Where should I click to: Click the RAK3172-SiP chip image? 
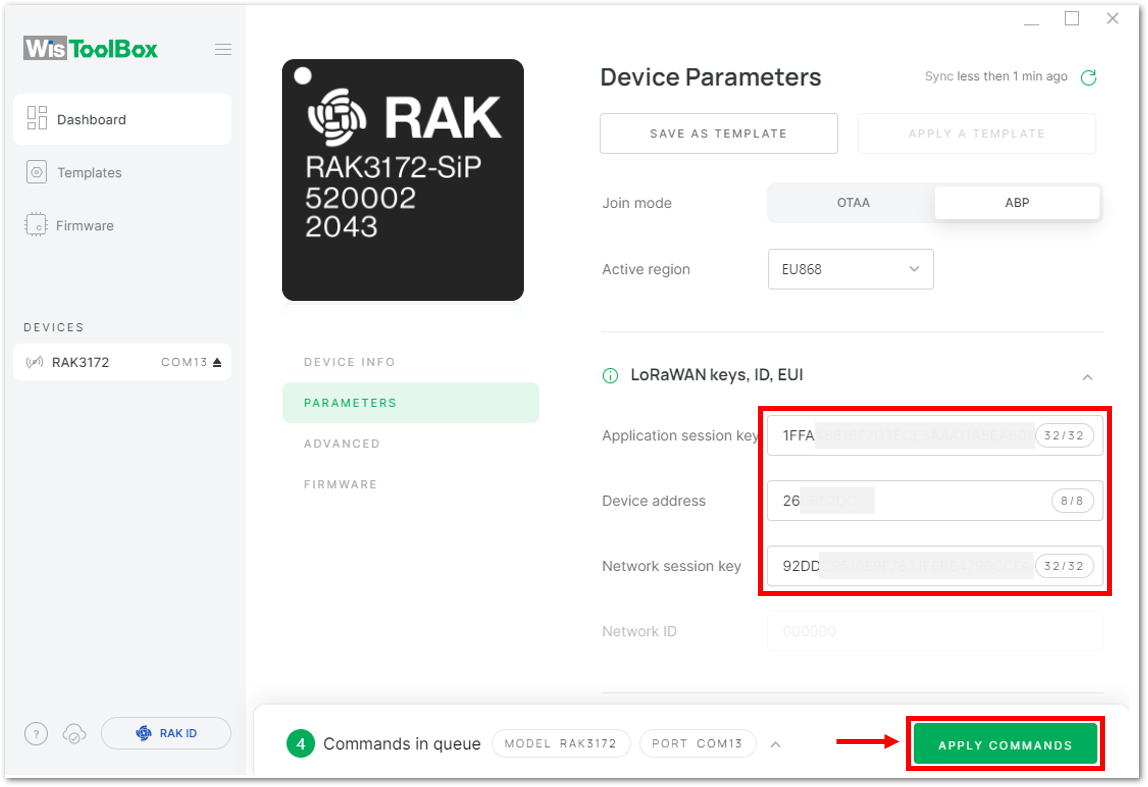[x=403, y=180]
